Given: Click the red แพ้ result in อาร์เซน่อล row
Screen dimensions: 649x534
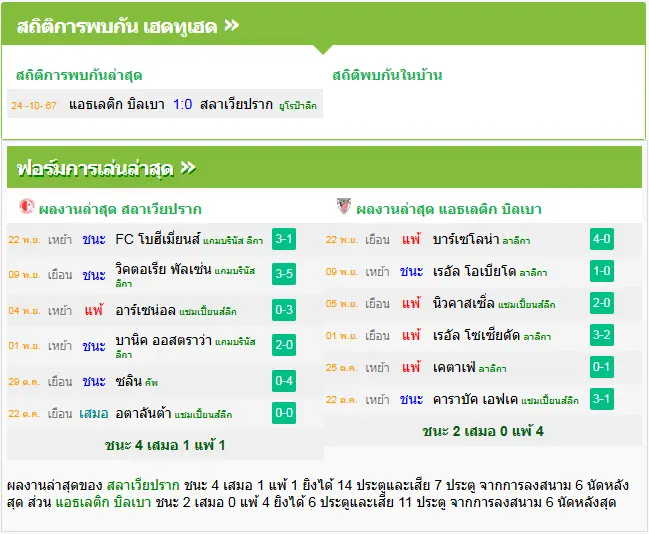Looking at the screenshot, I should pyautogui.click(x=94, y=310).
